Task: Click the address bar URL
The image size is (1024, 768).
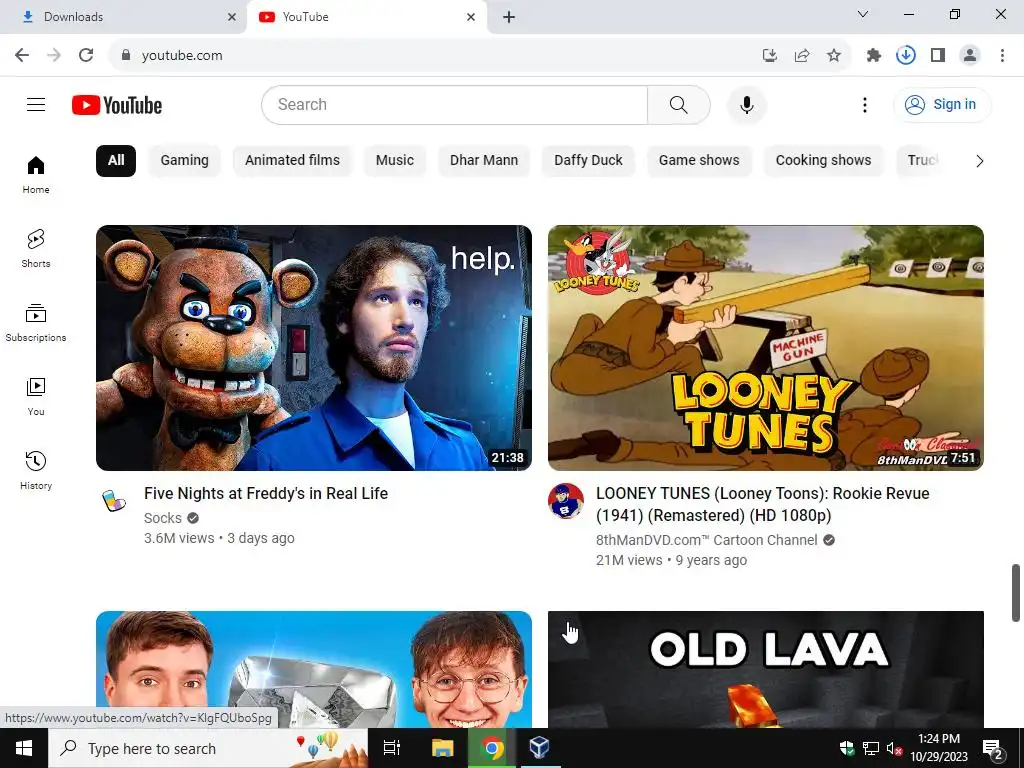Action: [182, 56]
